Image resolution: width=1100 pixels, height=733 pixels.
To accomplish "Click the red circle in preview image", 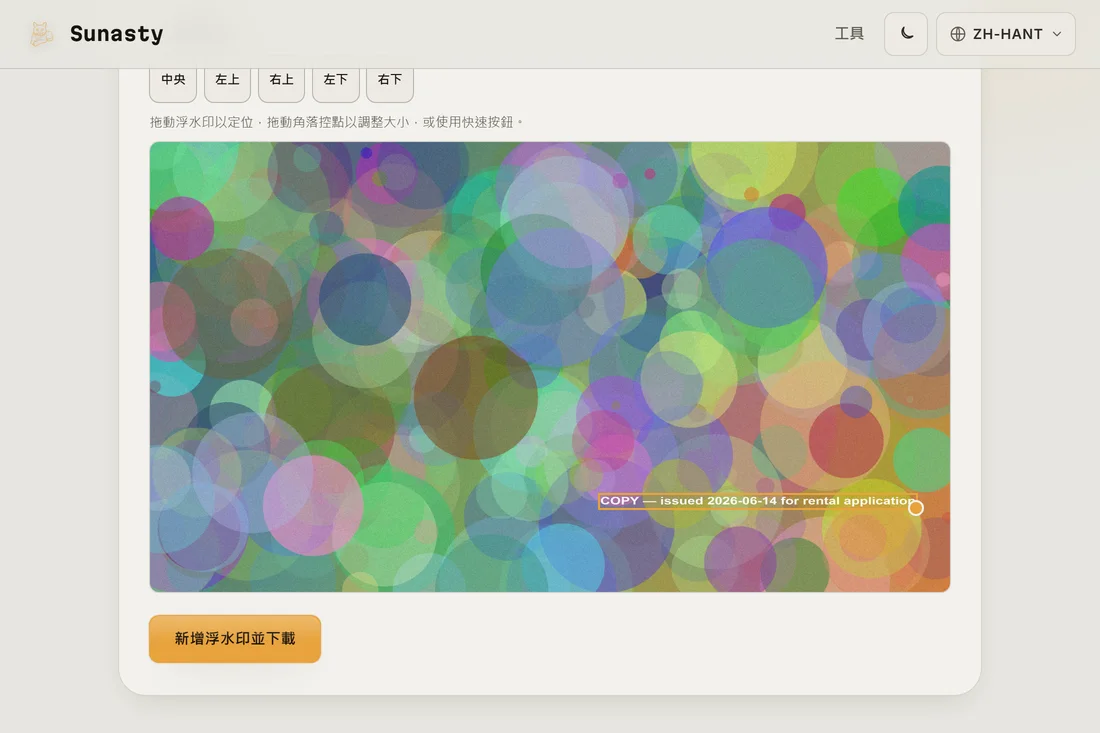I will pyautogui.click(x=845, y=441).
